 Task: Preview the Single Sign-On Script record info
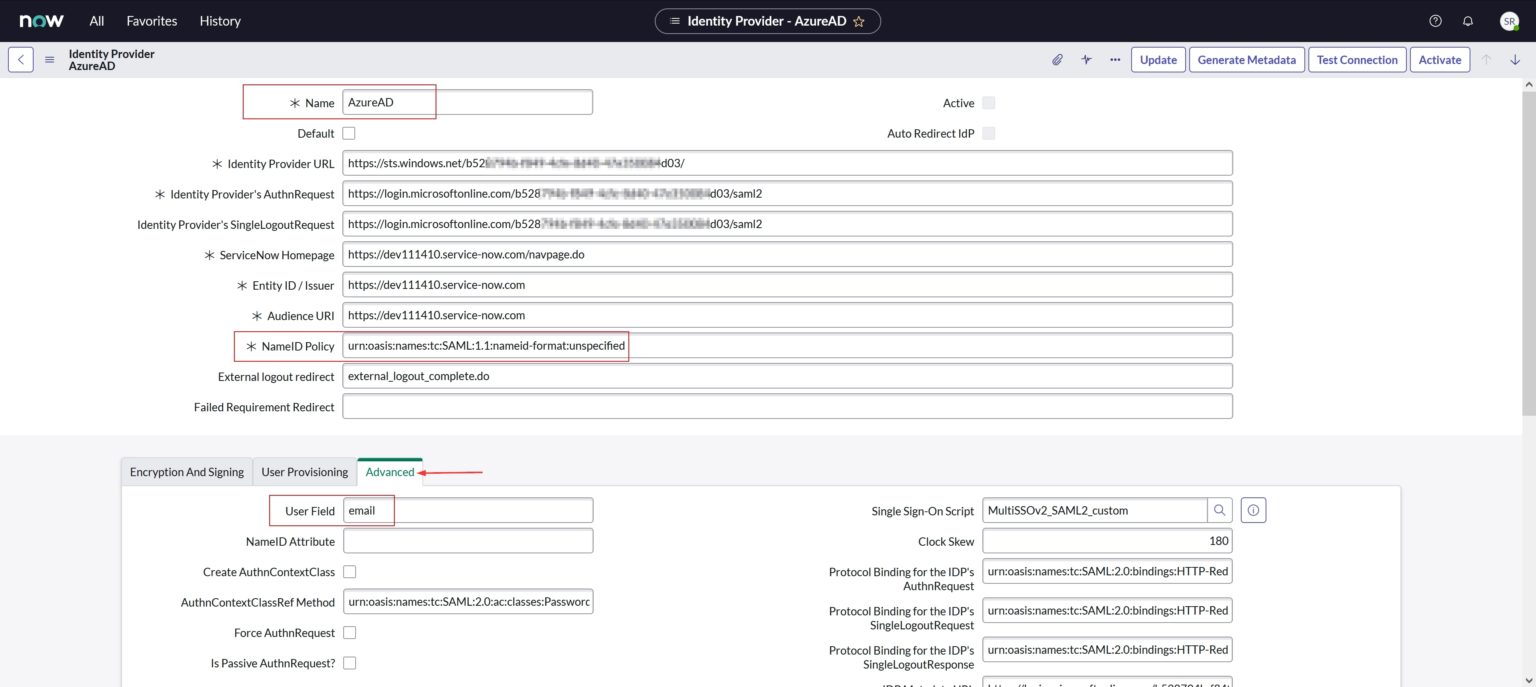click(x=1253, y=510)
